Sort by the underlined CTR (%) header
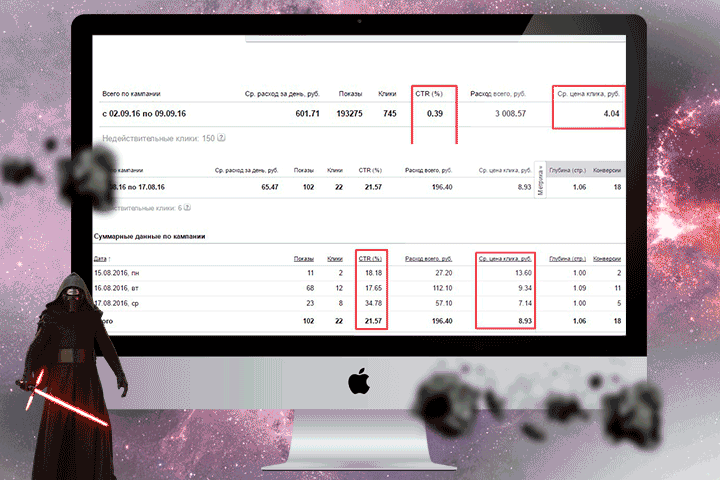 (370, 259)
